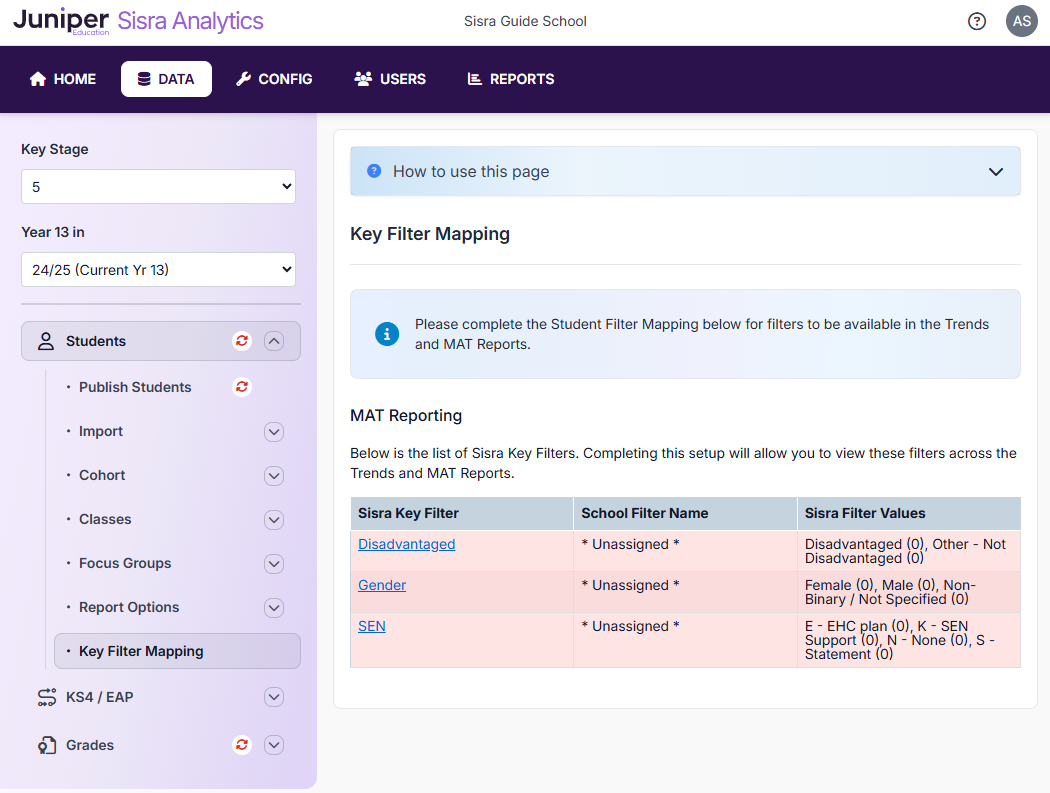
Task: Click the Sisra Filter Values column header
Action: pyautogui.click(x=909, y=514)
